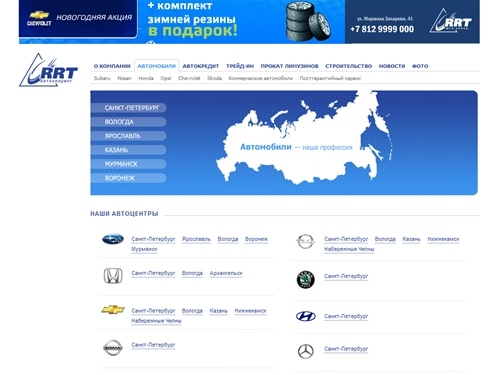
Task: Click the Новогодняя акция banner text
Action: tap(94, 17)
